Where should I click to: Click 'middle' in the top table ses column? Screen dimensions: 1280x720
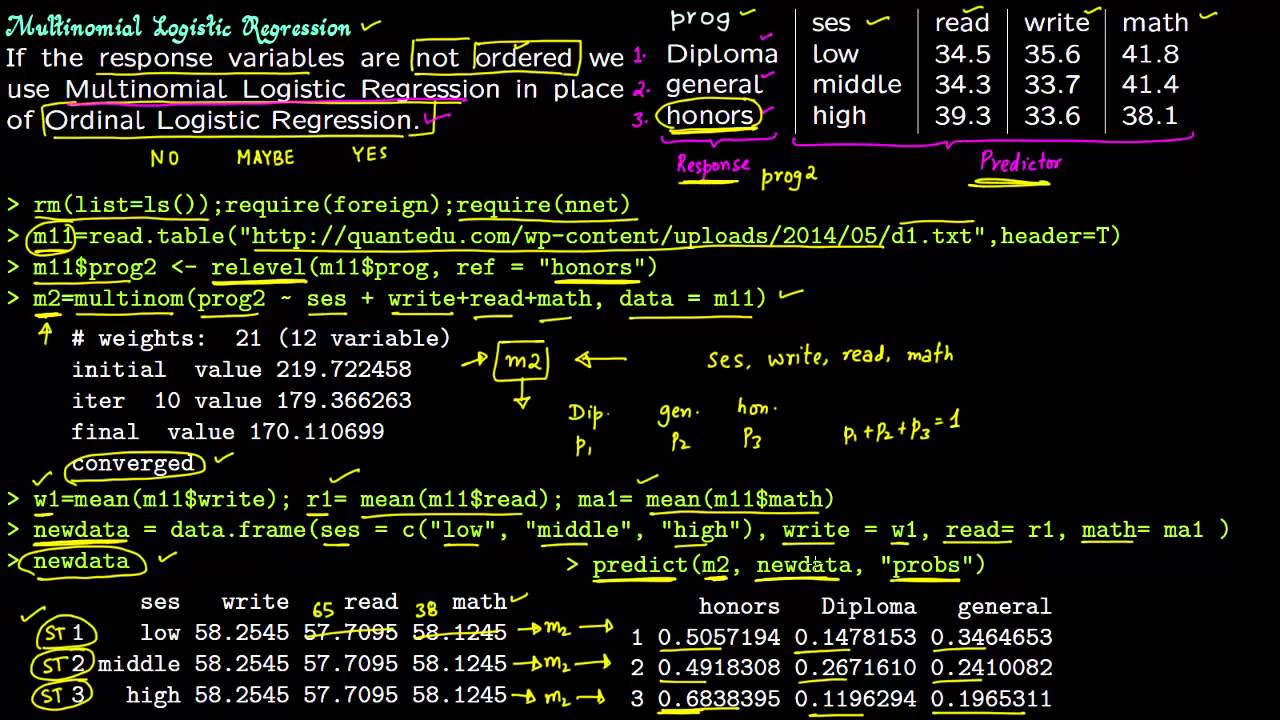(x=856, y=85)
